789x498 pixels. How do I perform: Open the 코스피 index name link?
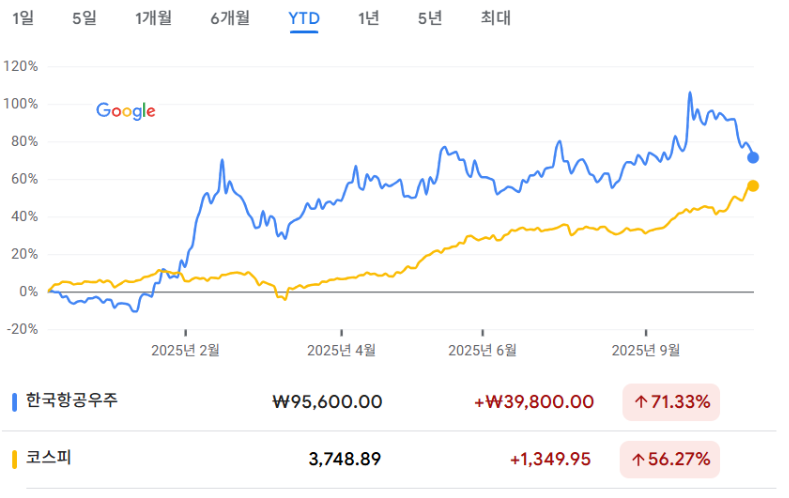pyautogui.click(x=48, y=459)
